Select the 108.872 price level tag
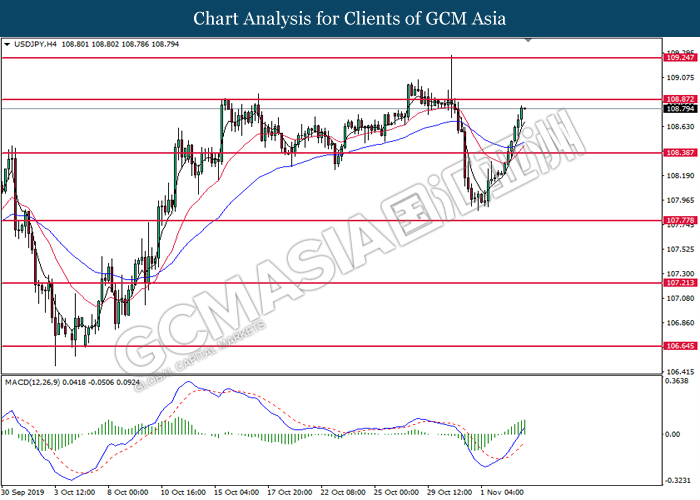This screenshot has height=500, width=700. pos(680,99)
